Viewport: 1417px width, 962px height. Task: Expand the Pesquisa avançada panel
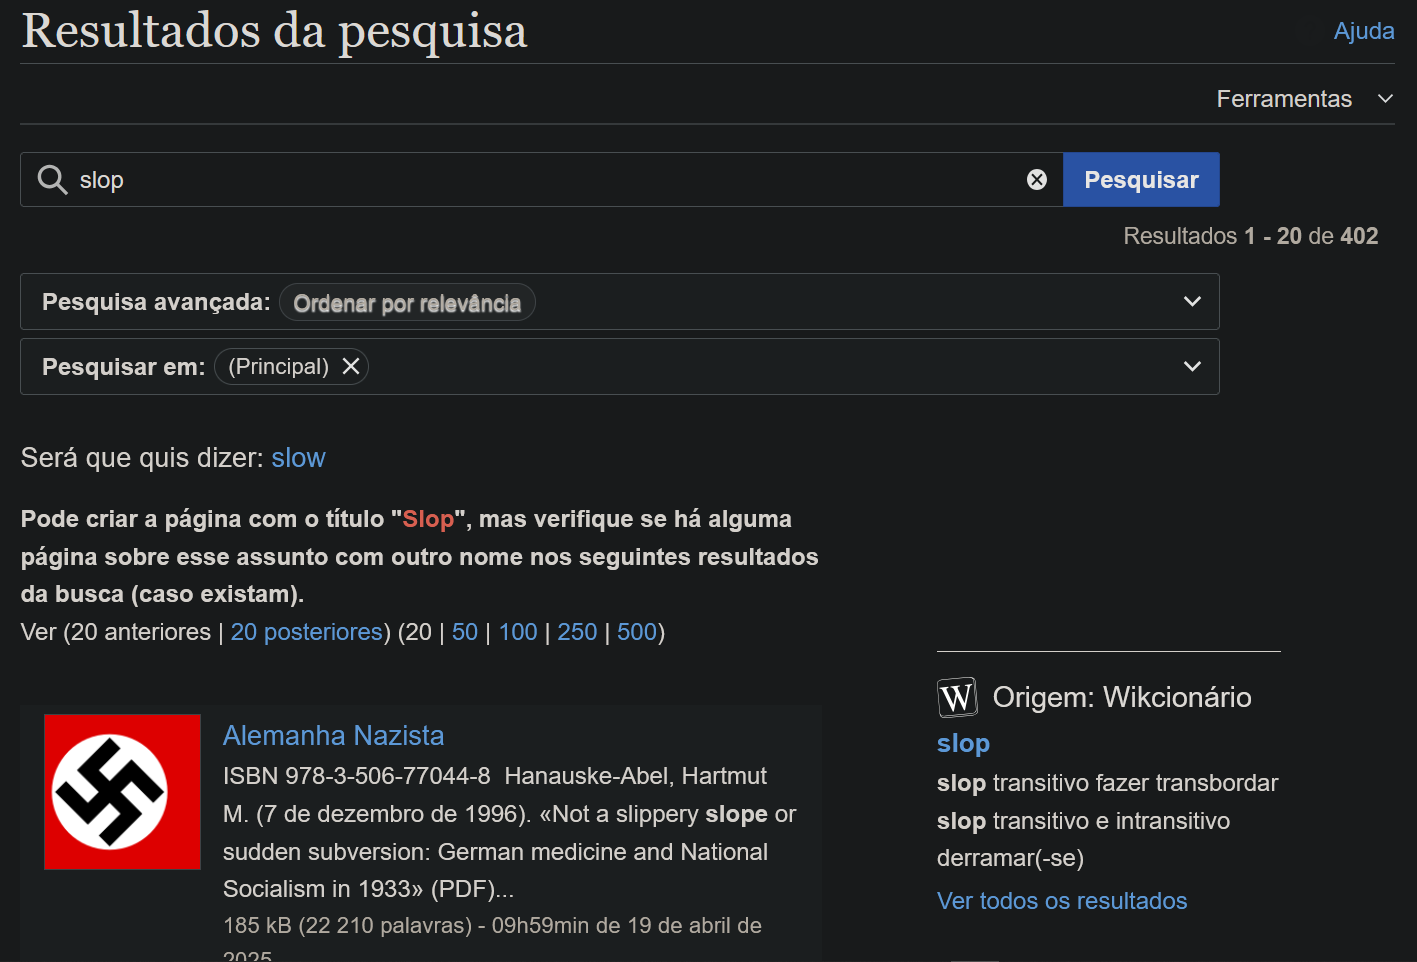(1192, 302)
